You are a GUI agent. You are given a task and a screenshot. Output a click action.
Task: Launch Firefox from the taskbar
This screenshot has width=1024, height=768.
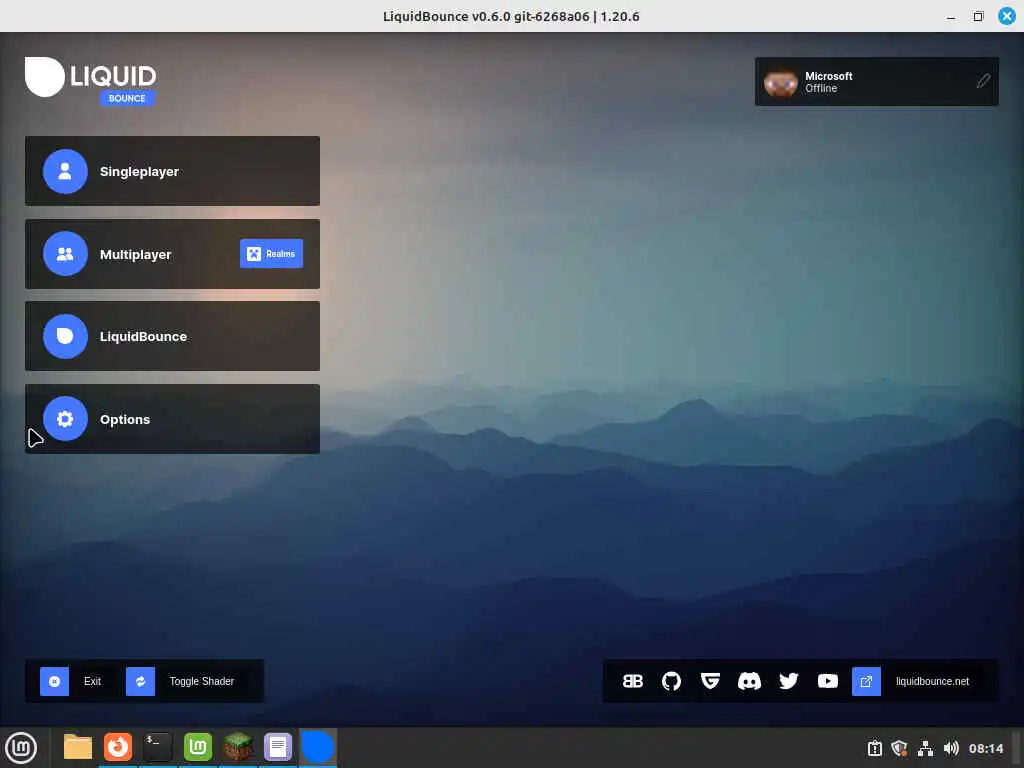[x=118, y=747]
